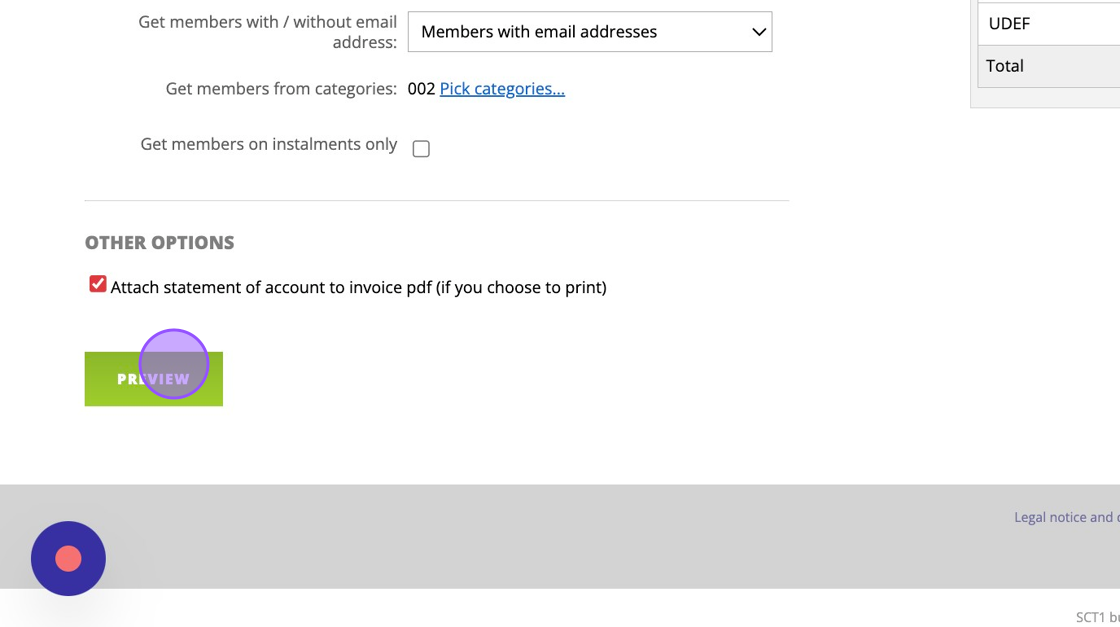Click the '002' category code text
1120x627 pixels.
[421, 89]
